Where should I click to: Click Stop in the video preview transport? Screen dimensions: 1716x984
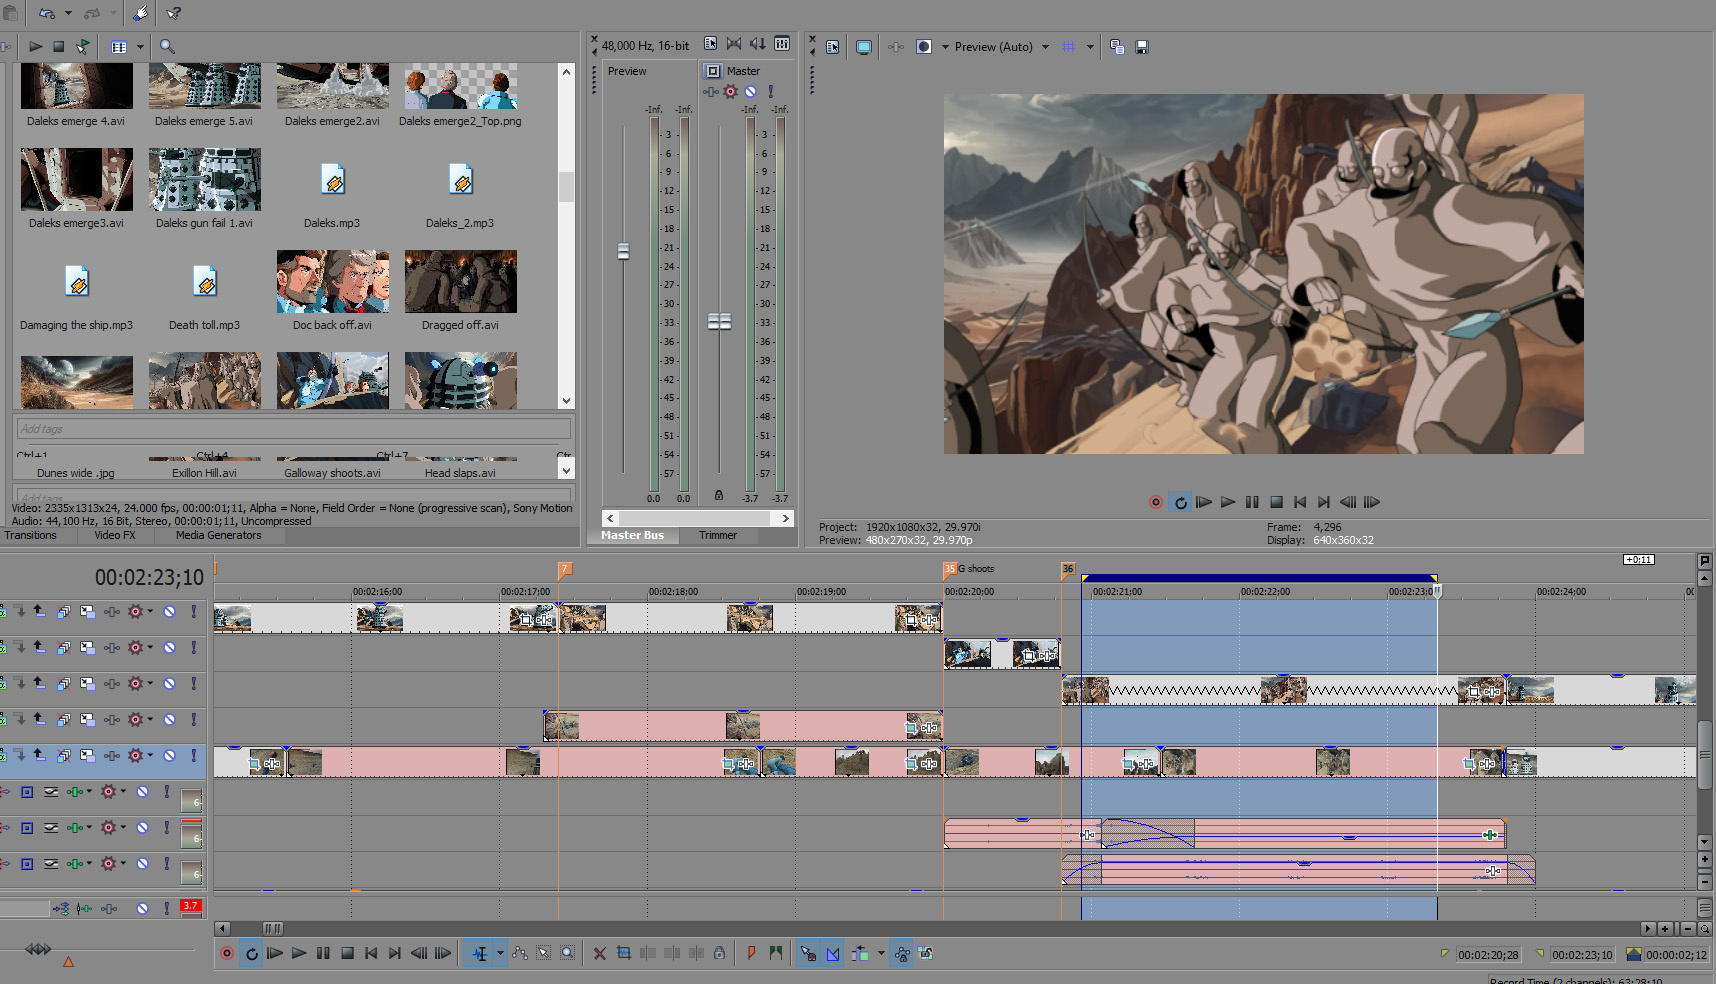coord(1276,502)
